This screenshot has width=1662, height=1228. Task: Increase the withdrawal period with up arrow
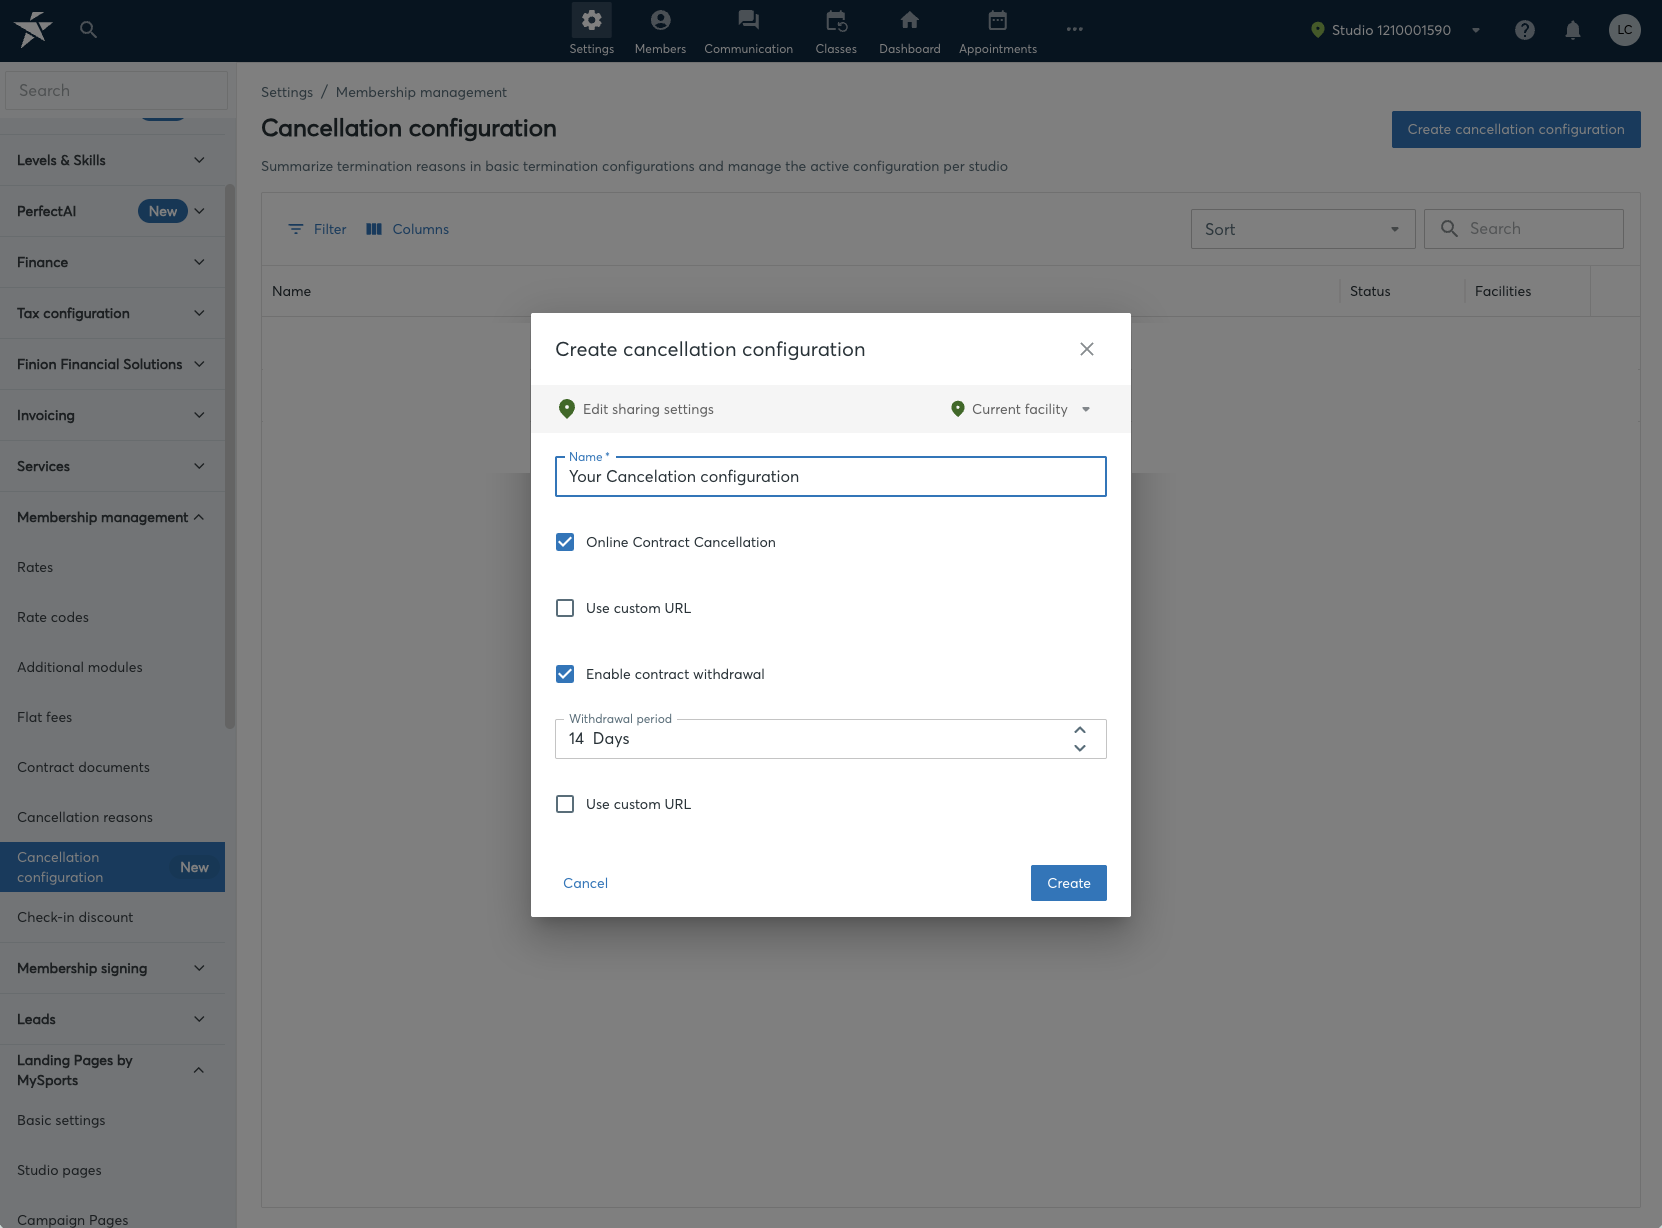coord(1080,730)
